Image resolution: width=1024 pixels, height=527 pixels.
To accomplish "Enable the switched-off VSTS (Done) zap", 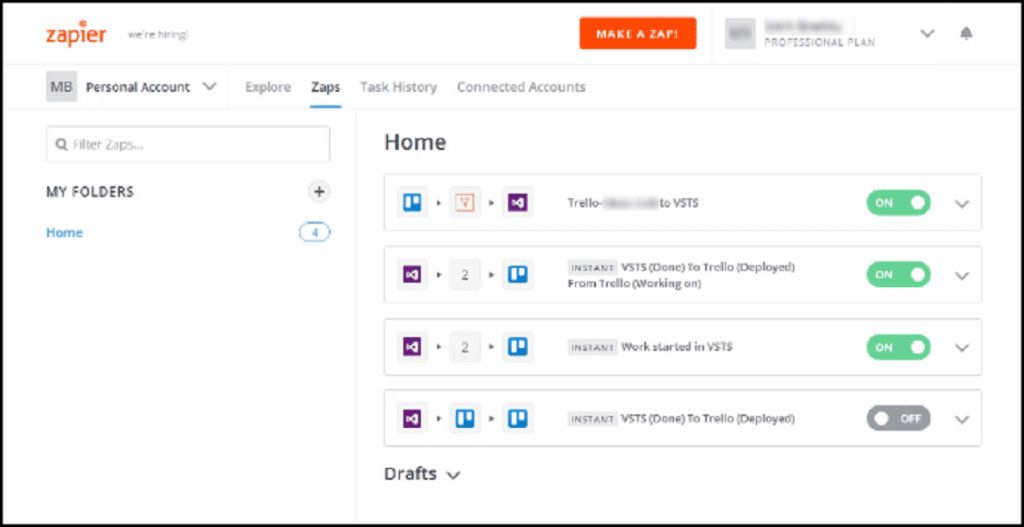I will click(897, 419).
